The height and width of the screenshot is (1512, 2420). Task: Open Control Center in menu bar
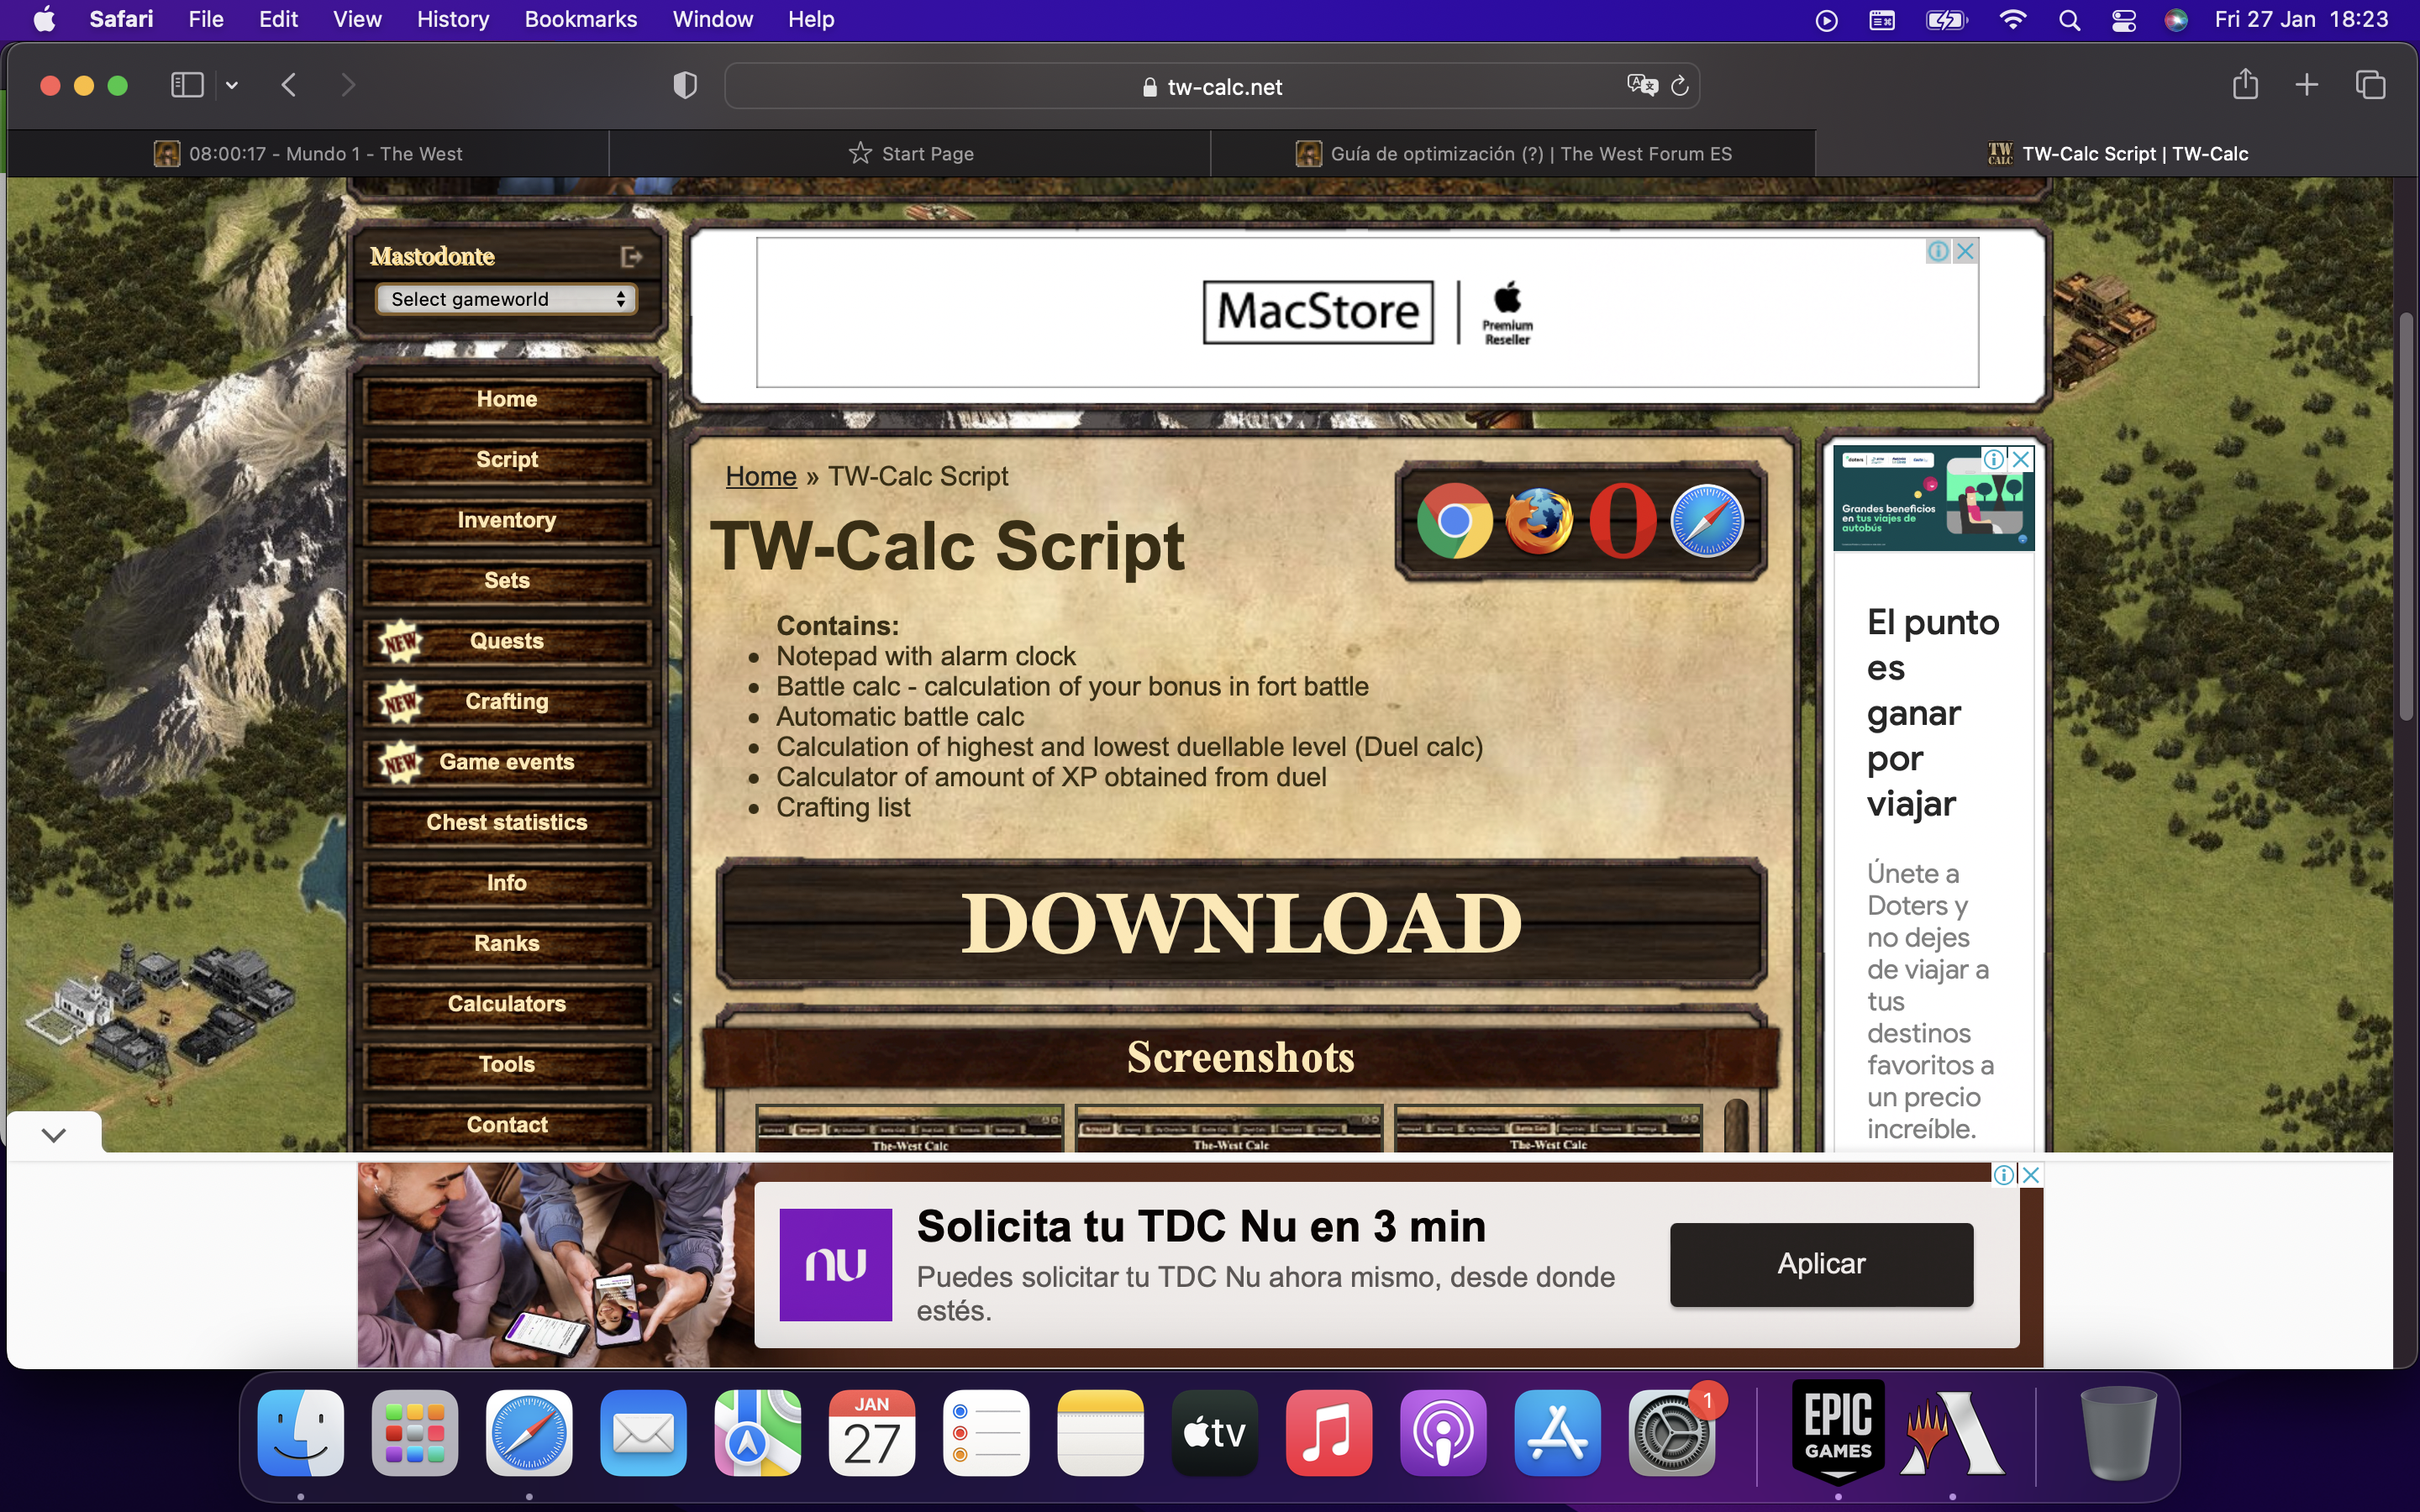click(x=2124, y=20)
